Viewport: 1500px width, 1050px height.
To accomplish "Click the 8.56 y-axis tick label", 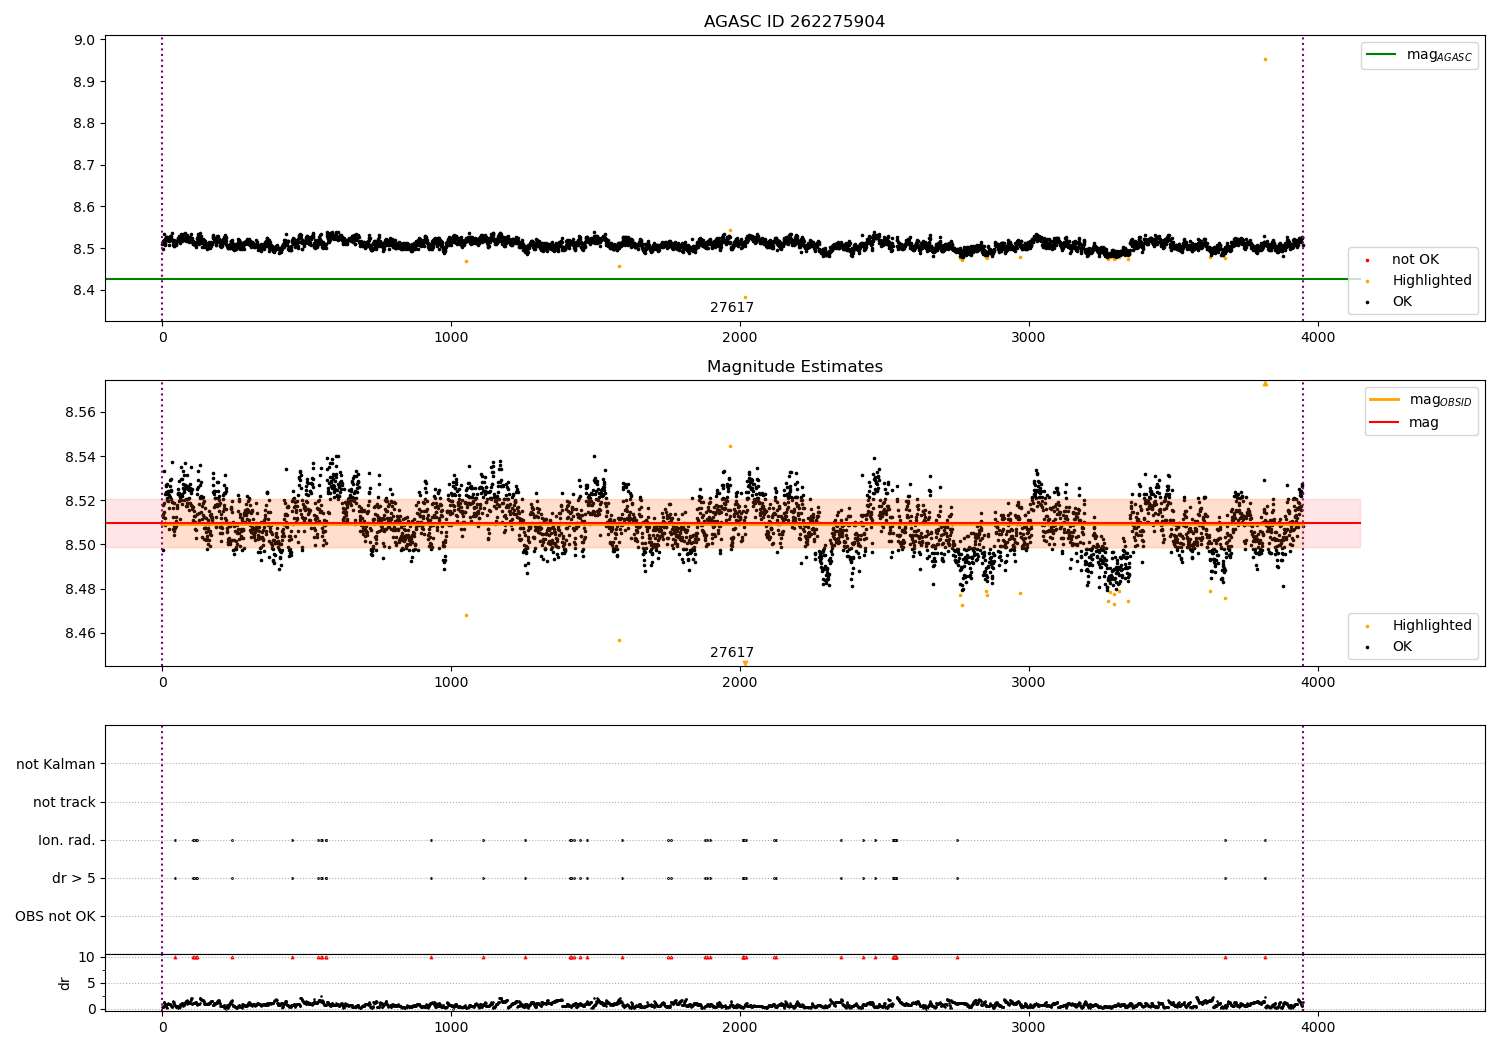I will (x=80, y=413).
